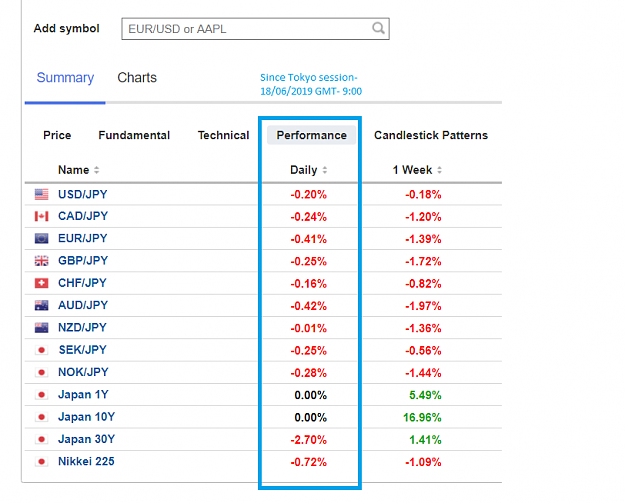
Task: Open the Candlestick Patterns sub-tab
Action: tap(431, 135)
